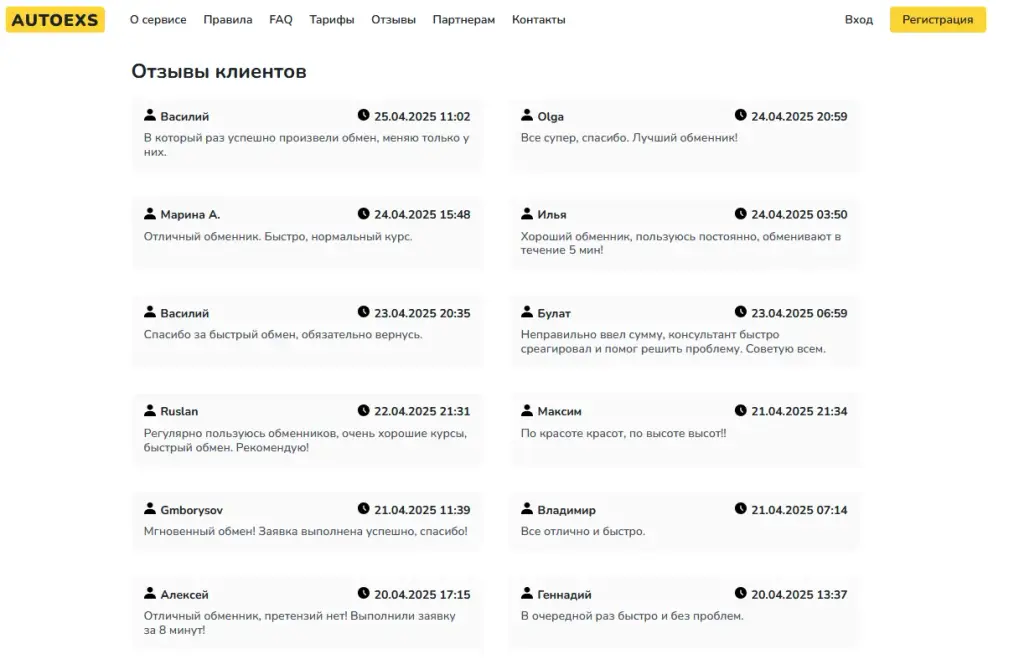This screenshot has width=1024, height=659.
Task: Click the date 25.04.2025 11:02
Action: pyautogui.click(x=422, y=116)
